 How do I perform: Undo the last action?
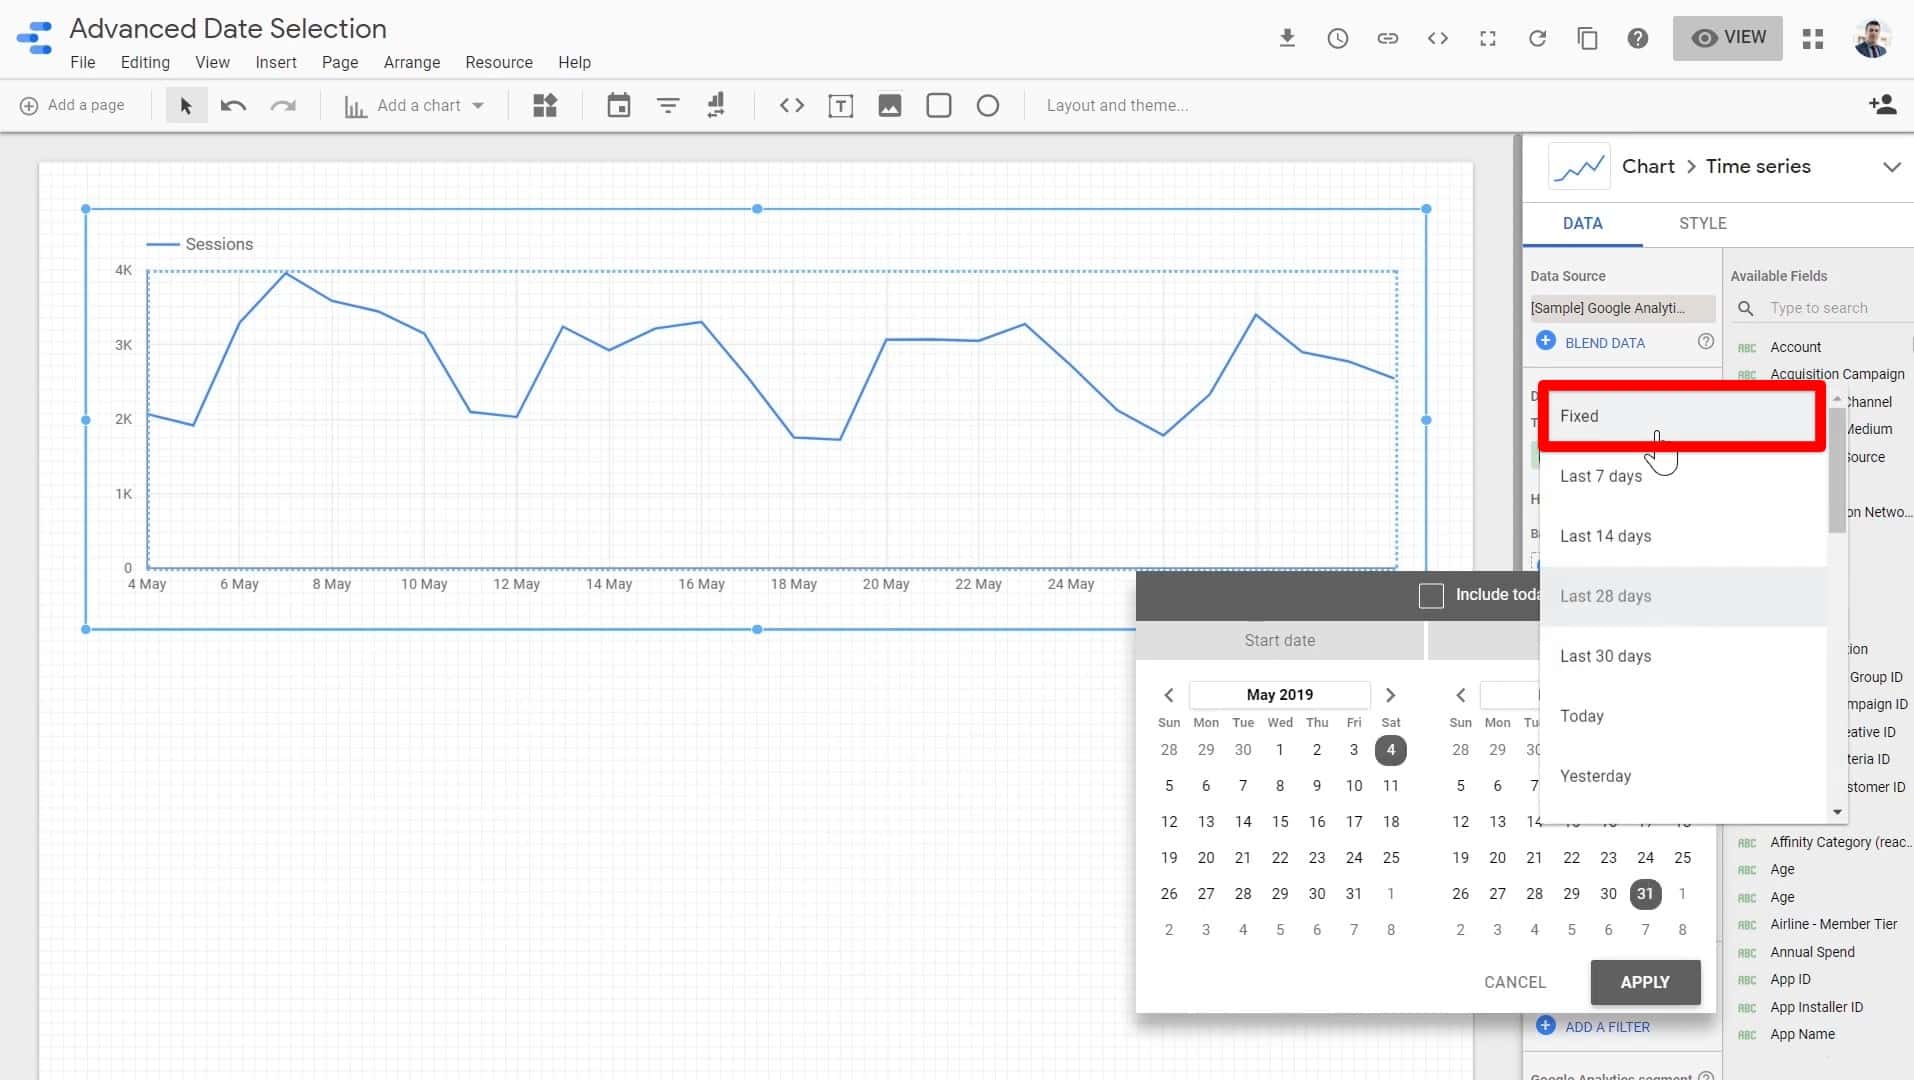tap(233, 105)
